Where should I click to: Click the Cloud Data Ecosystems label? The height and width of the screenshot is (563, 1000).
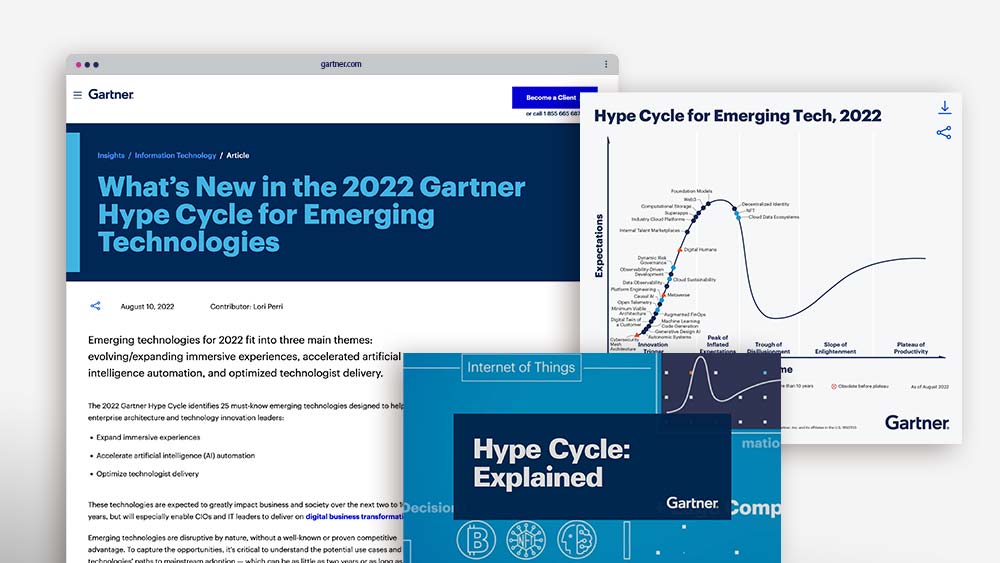(x=774, y=217)
